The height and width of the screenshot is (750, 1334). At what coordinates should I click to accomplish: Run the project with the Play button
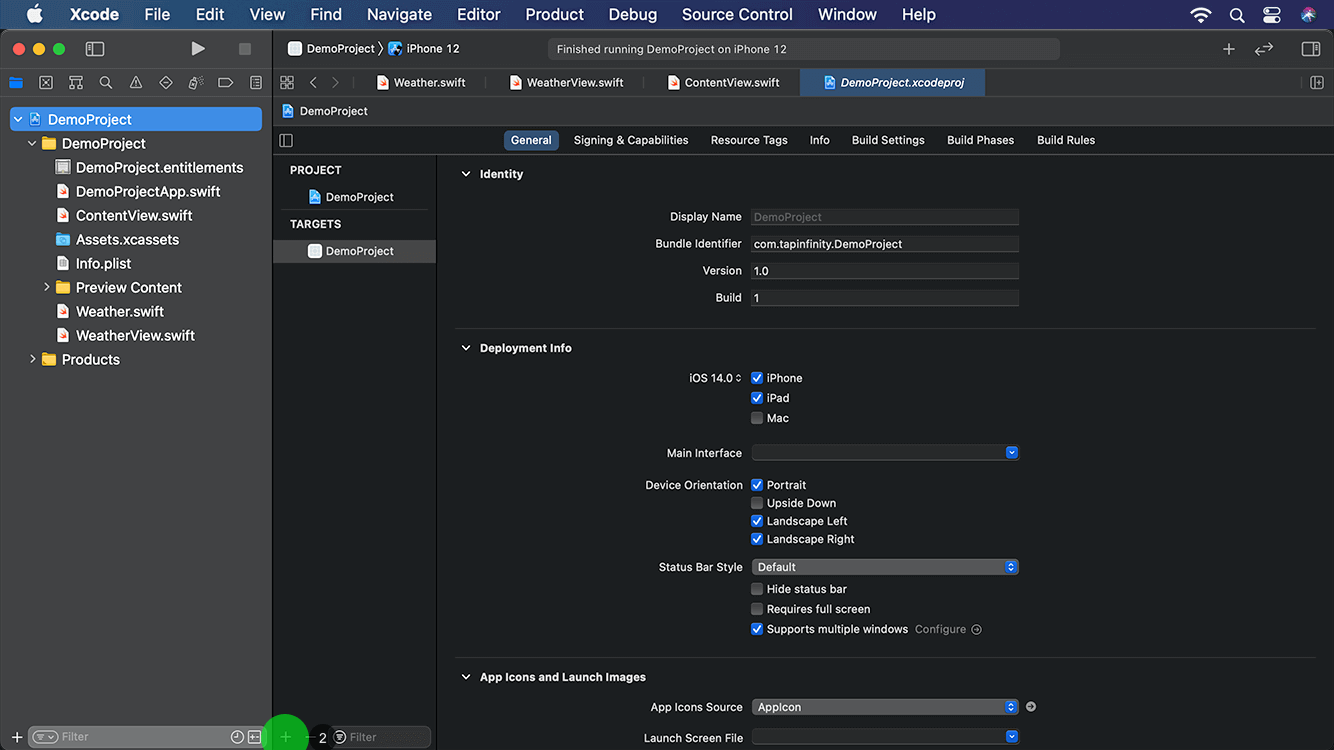(198, 48)
